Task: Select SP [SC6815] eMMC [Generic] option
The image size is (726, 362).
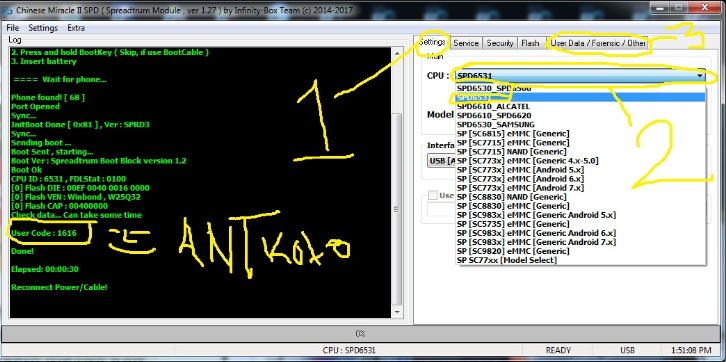Action: [581, 134]
